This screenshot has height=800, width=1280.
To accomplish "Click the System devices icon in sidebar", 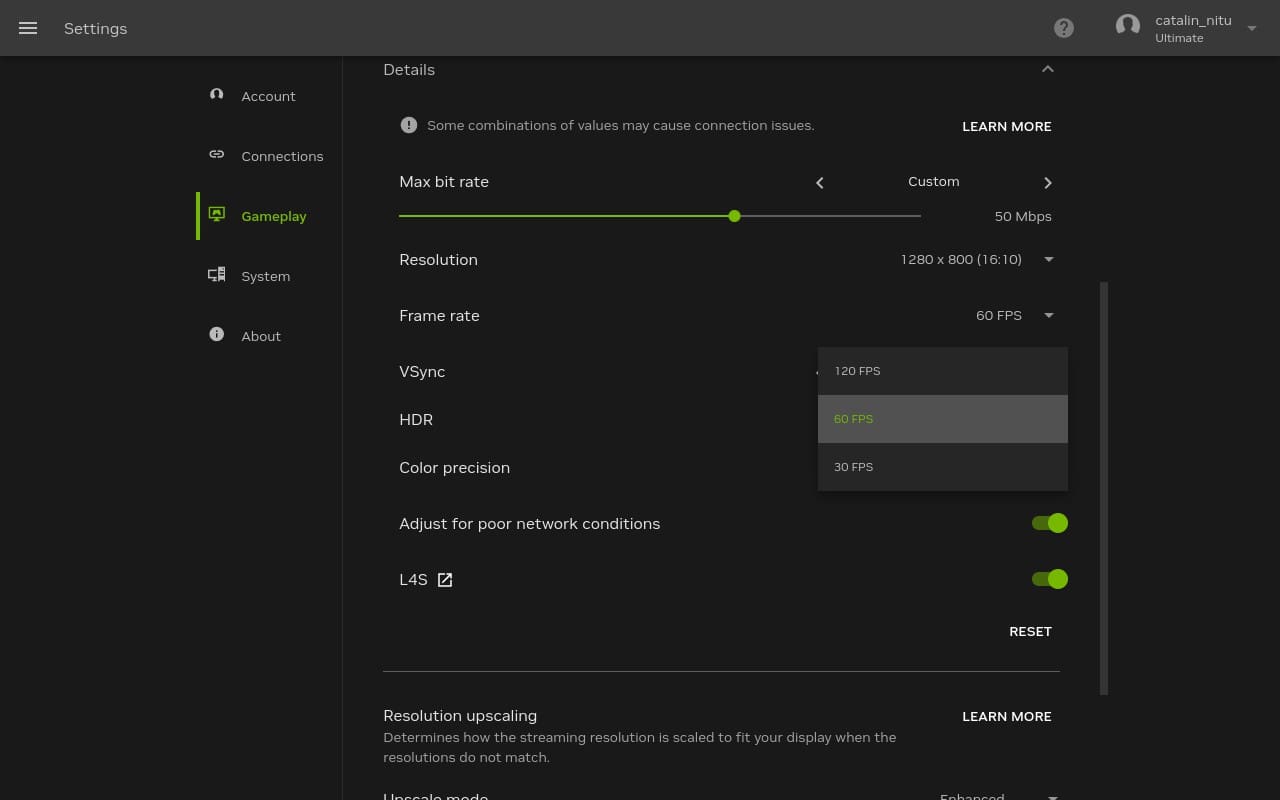I will [216, 275].
